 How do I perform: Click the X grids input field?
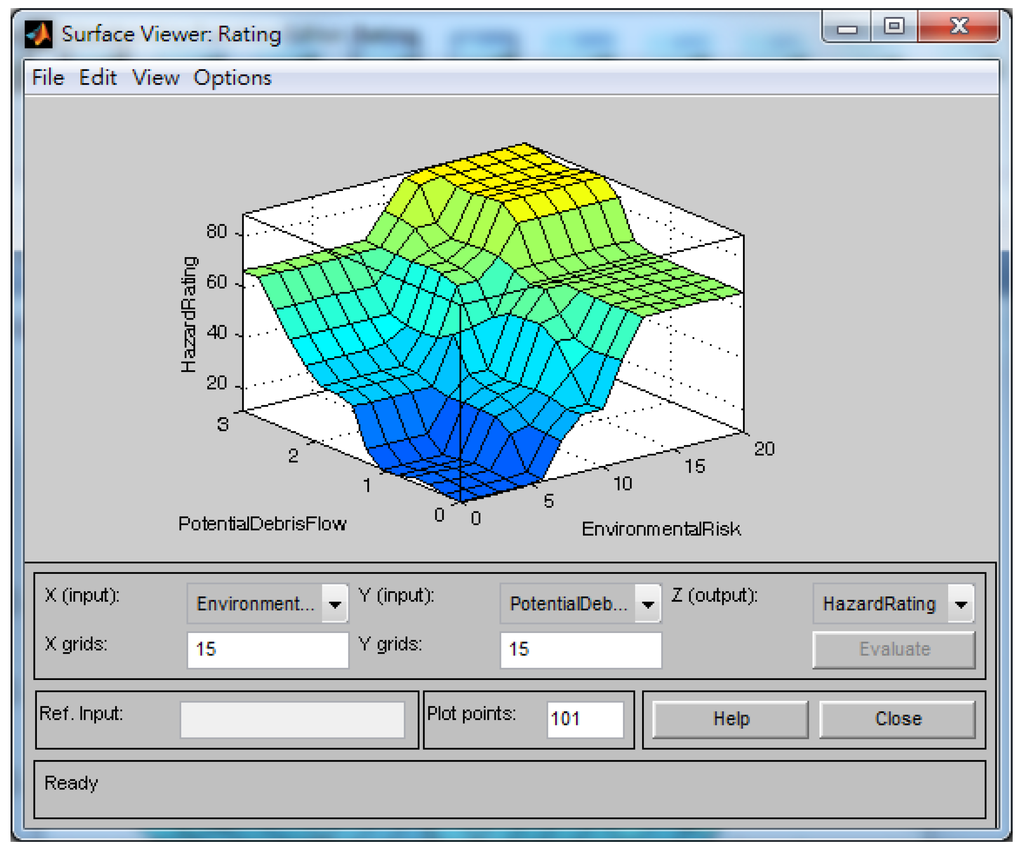[267, 649]
